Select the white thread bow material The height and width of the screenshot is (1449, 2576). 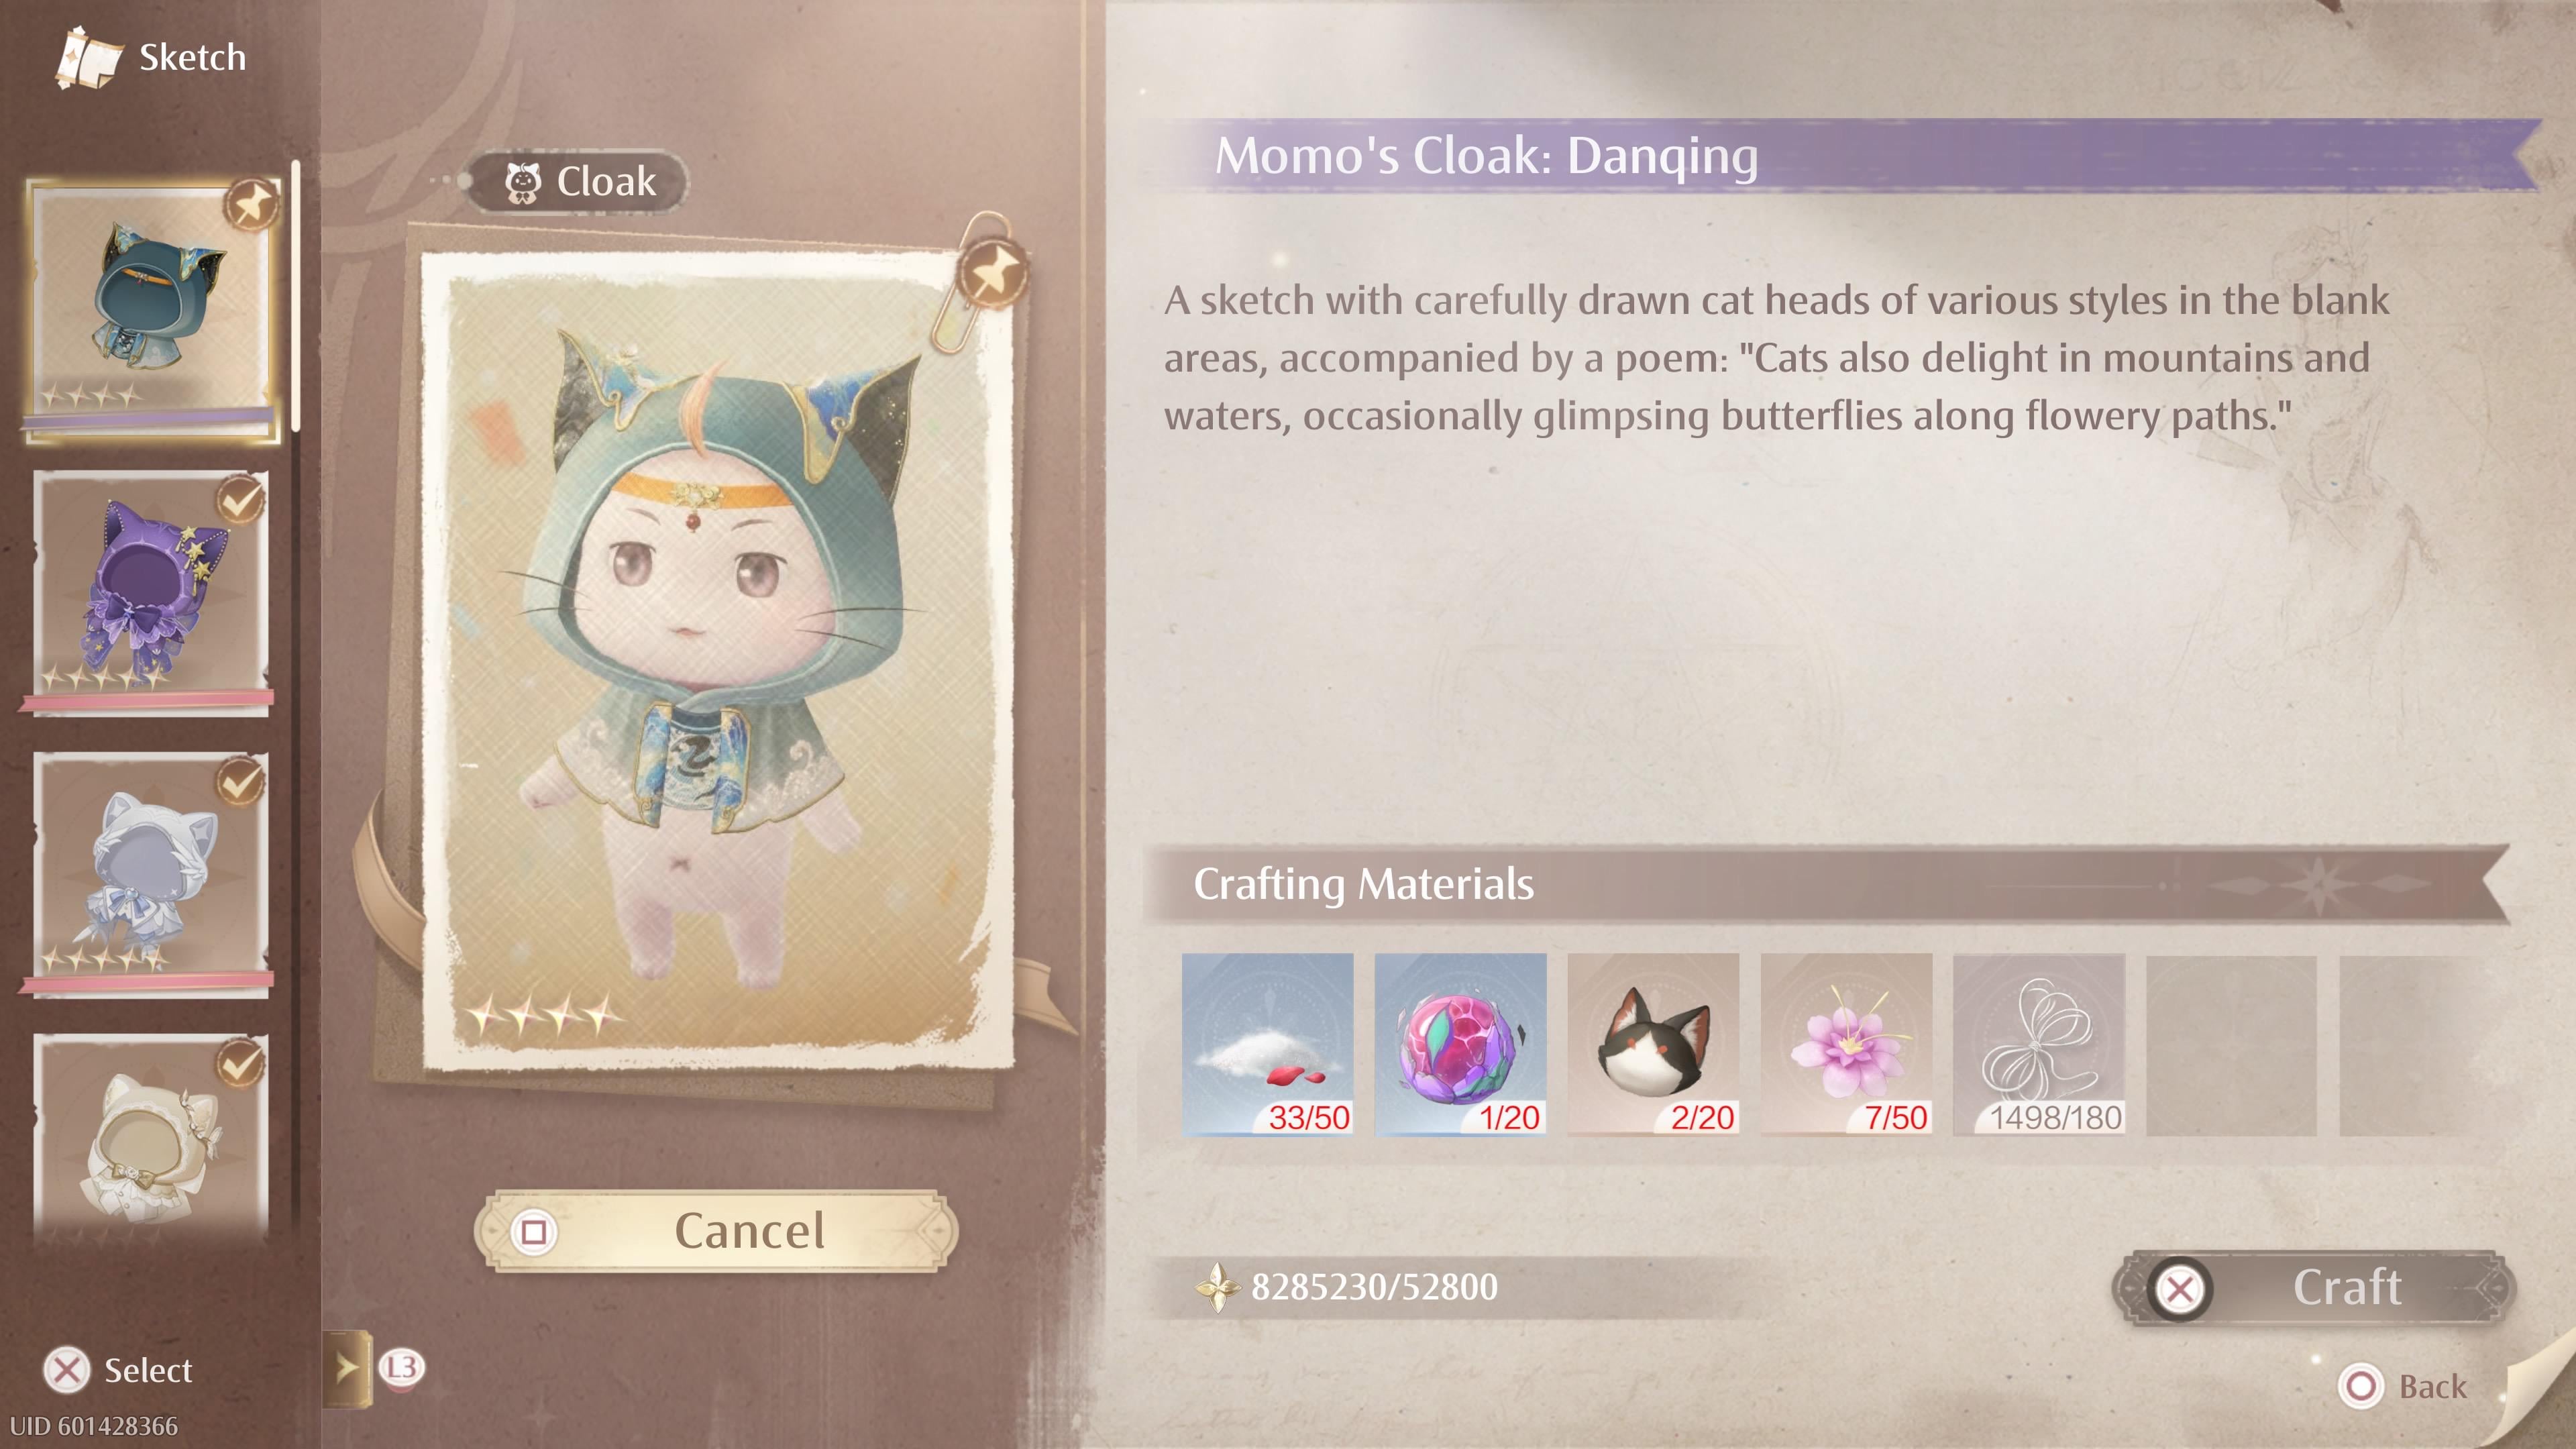coord(2039,1044)
